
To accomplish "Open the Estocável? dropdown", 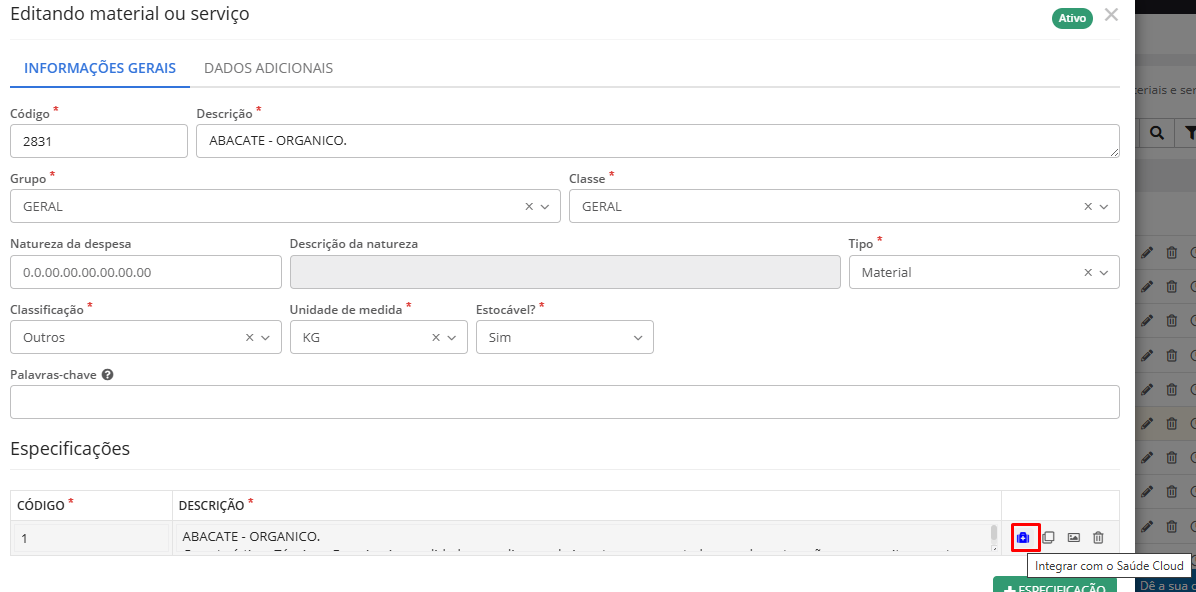I will coord(638,338).
